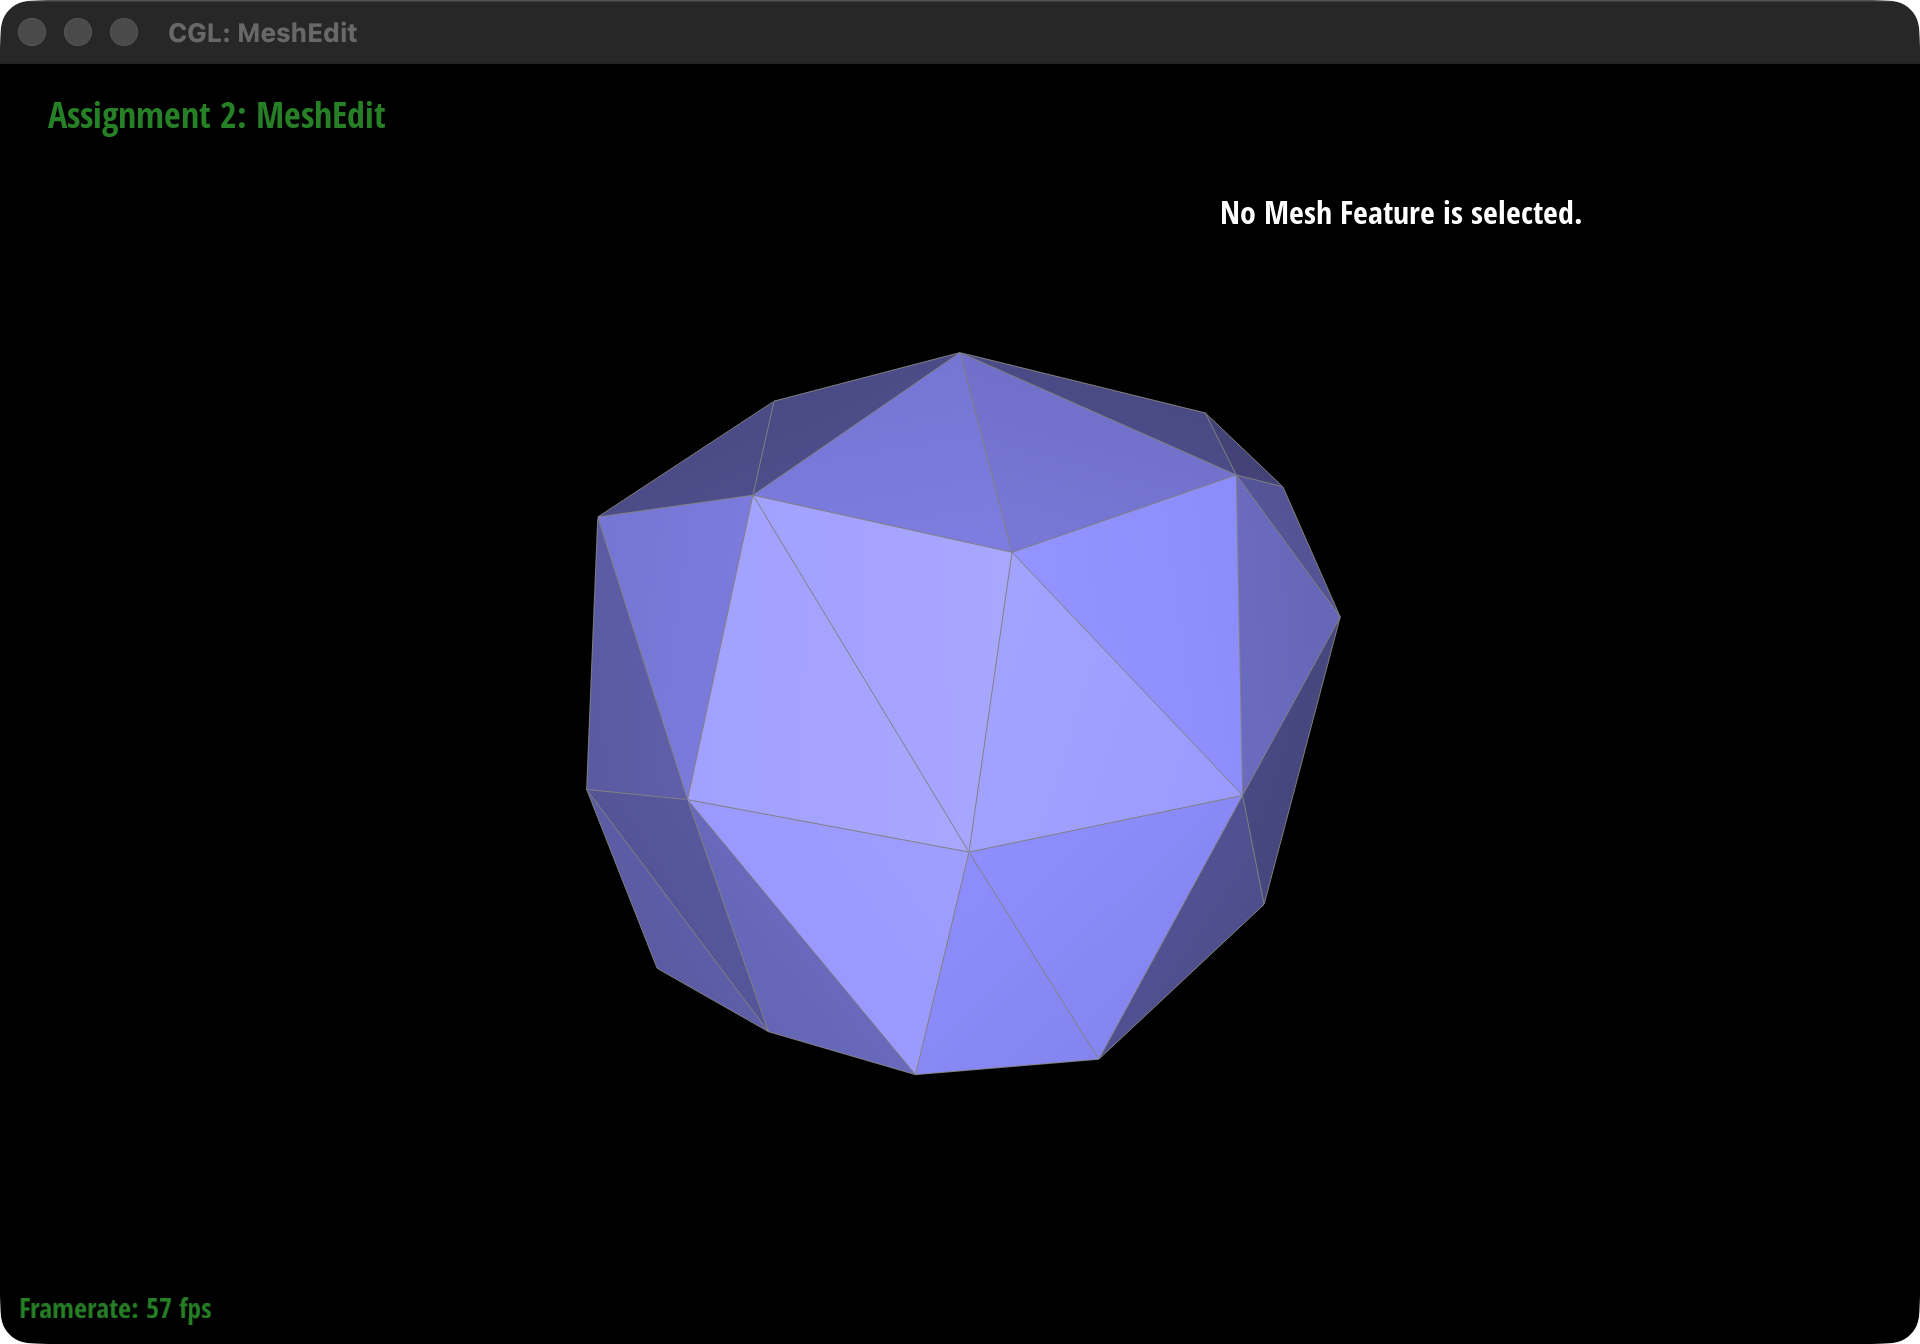Select the rightmost silhouette vertex
The width and height of the screenshot is (1920, 1344).
coord(1338,615)
